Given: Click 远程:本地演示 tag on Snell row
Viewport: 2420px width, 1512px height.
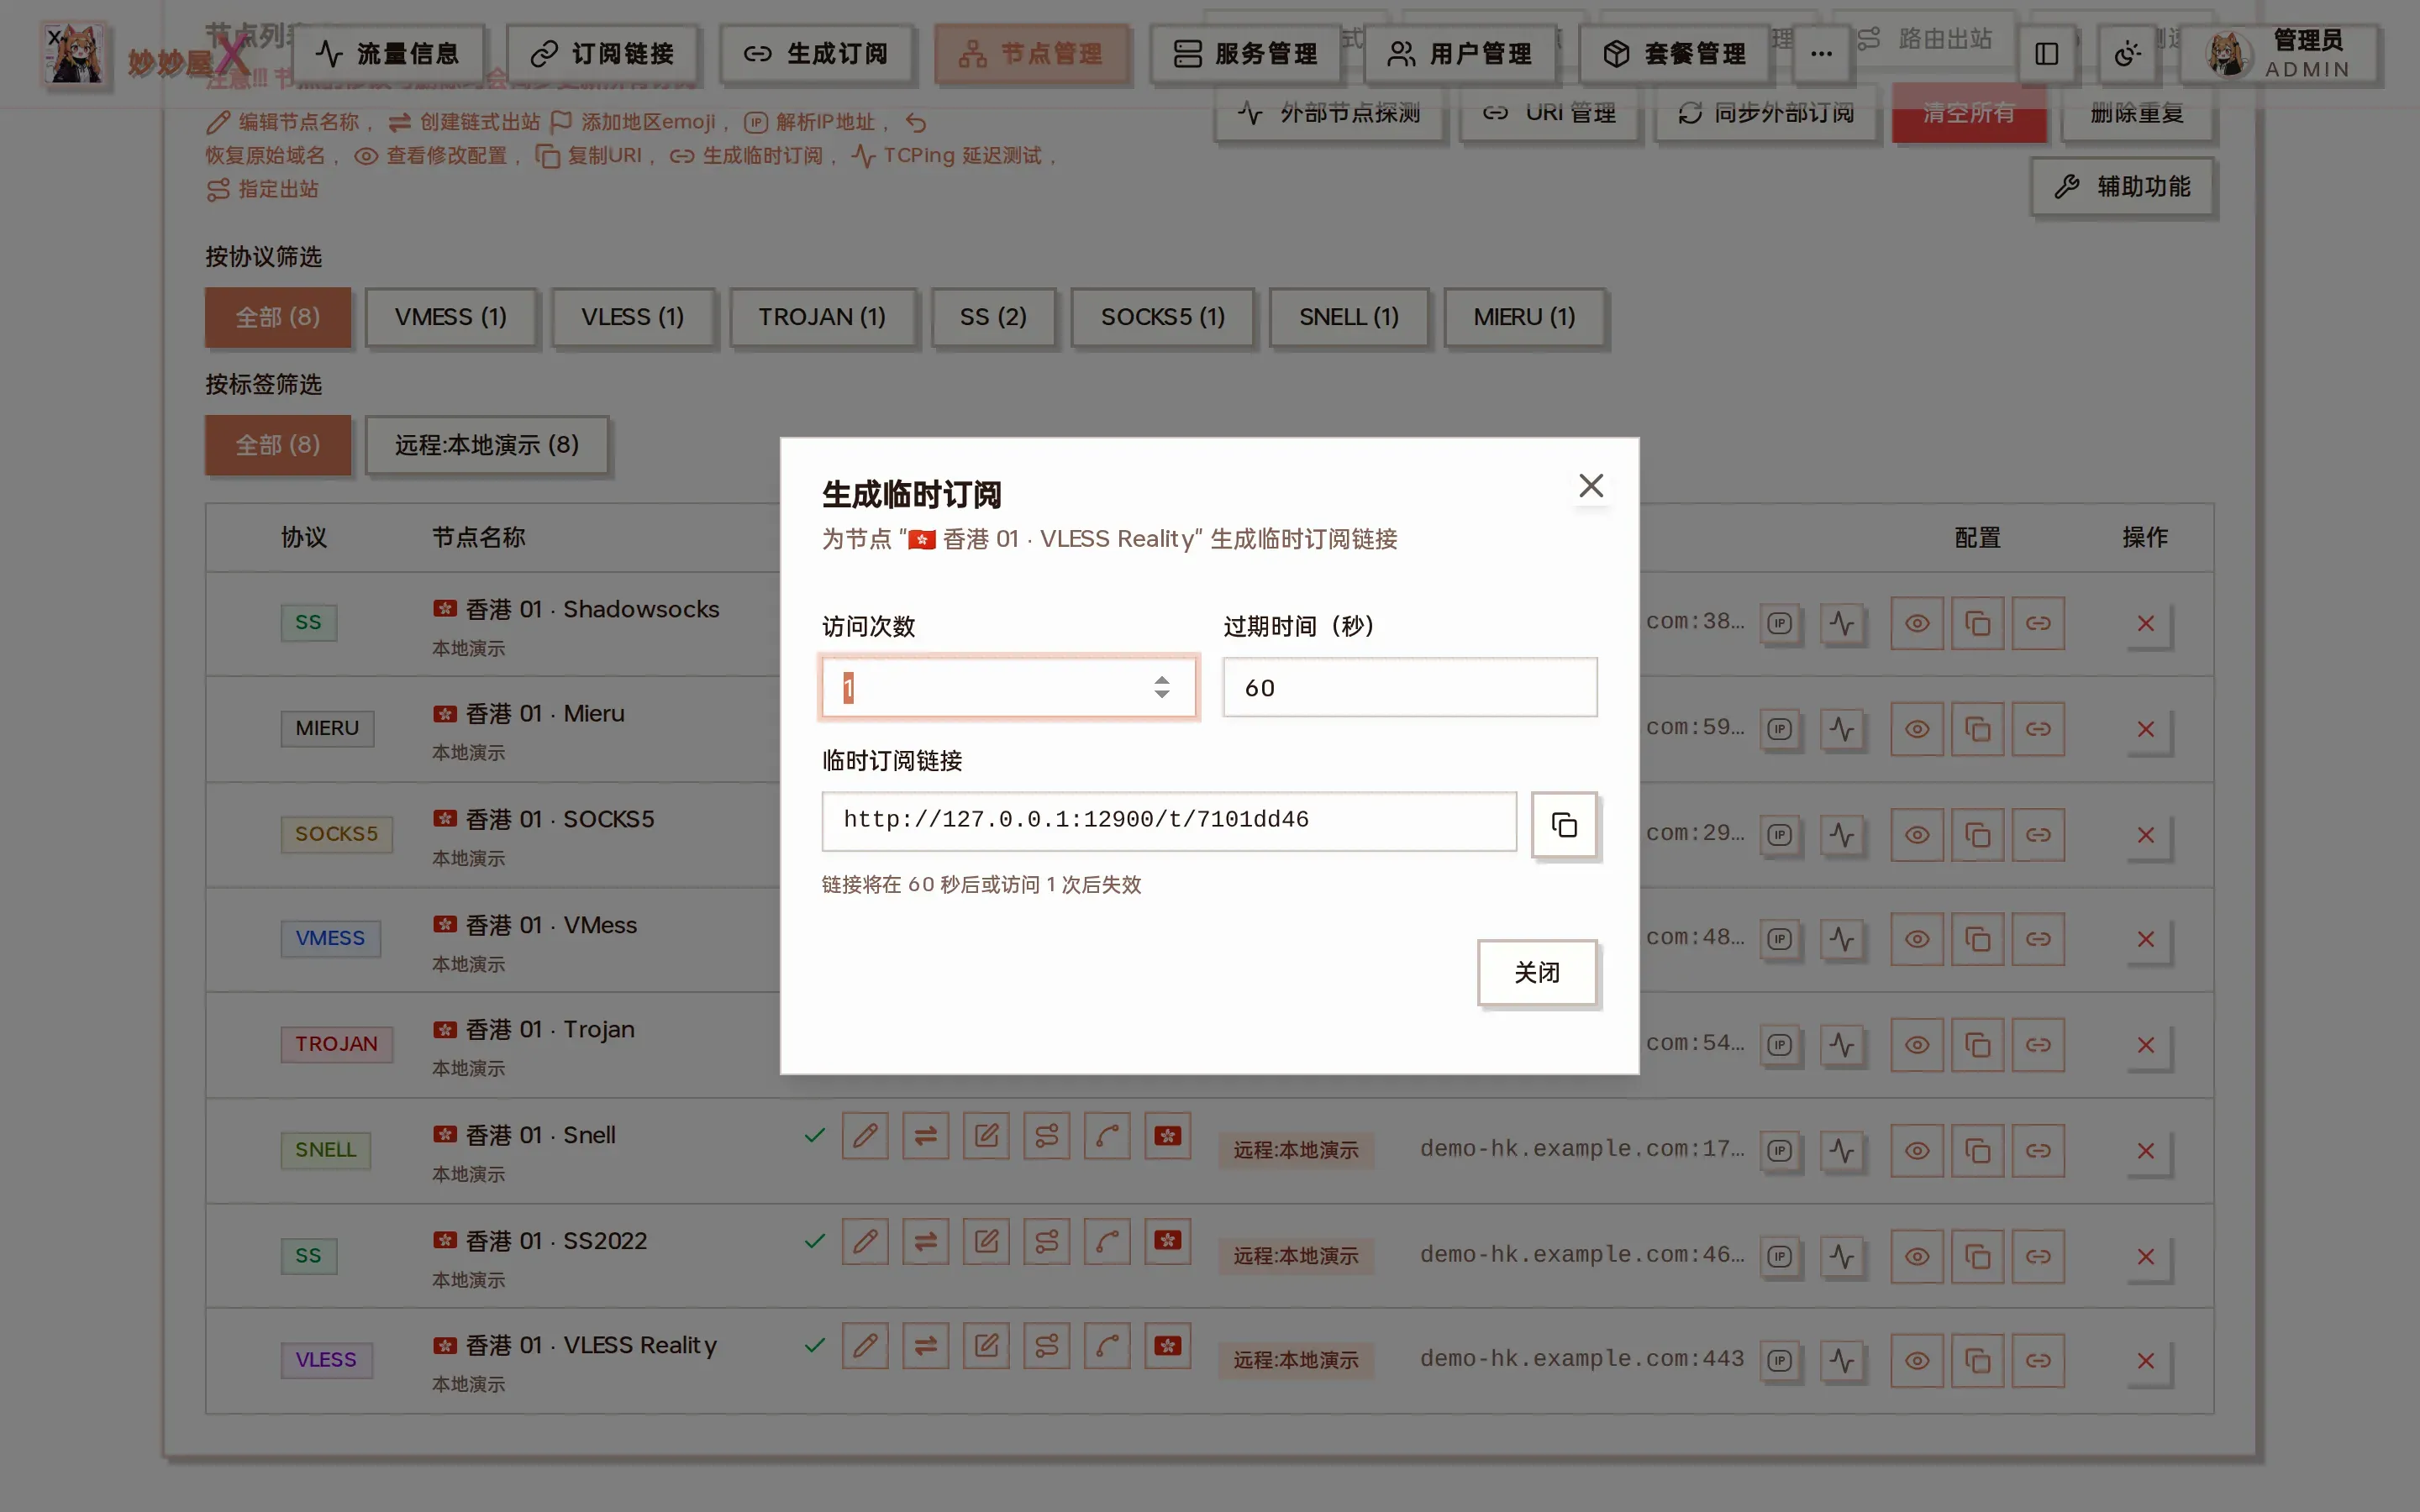Looking at the screenshot, I should click(1296, 1150).
